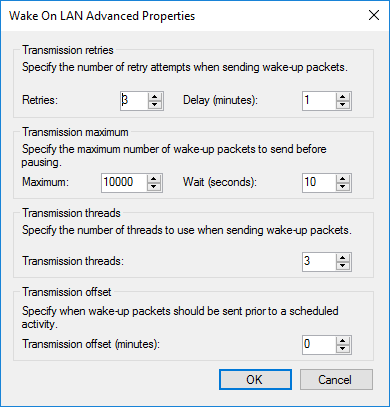Decrease the Retries value with down arrow
Viewport: 390px width, 407px height.
155,105
